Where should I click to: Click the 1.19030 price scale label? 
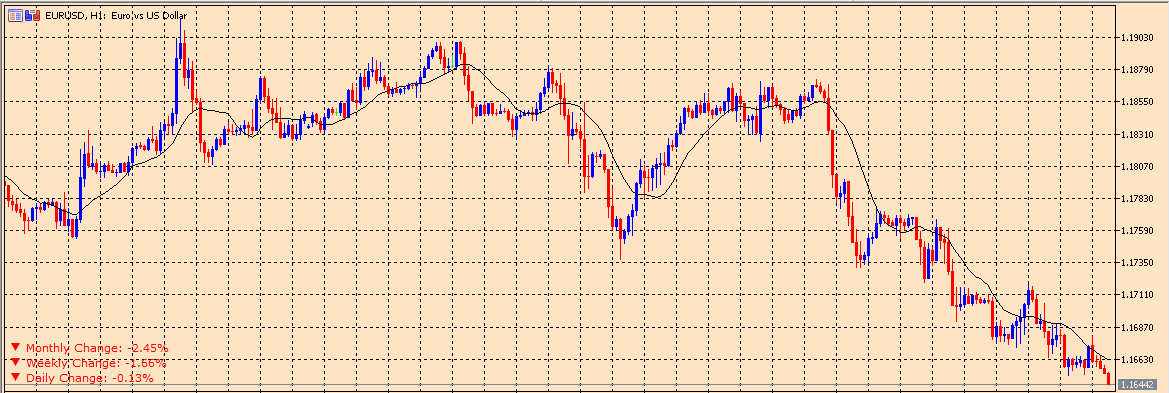[x=1138, y=37]
